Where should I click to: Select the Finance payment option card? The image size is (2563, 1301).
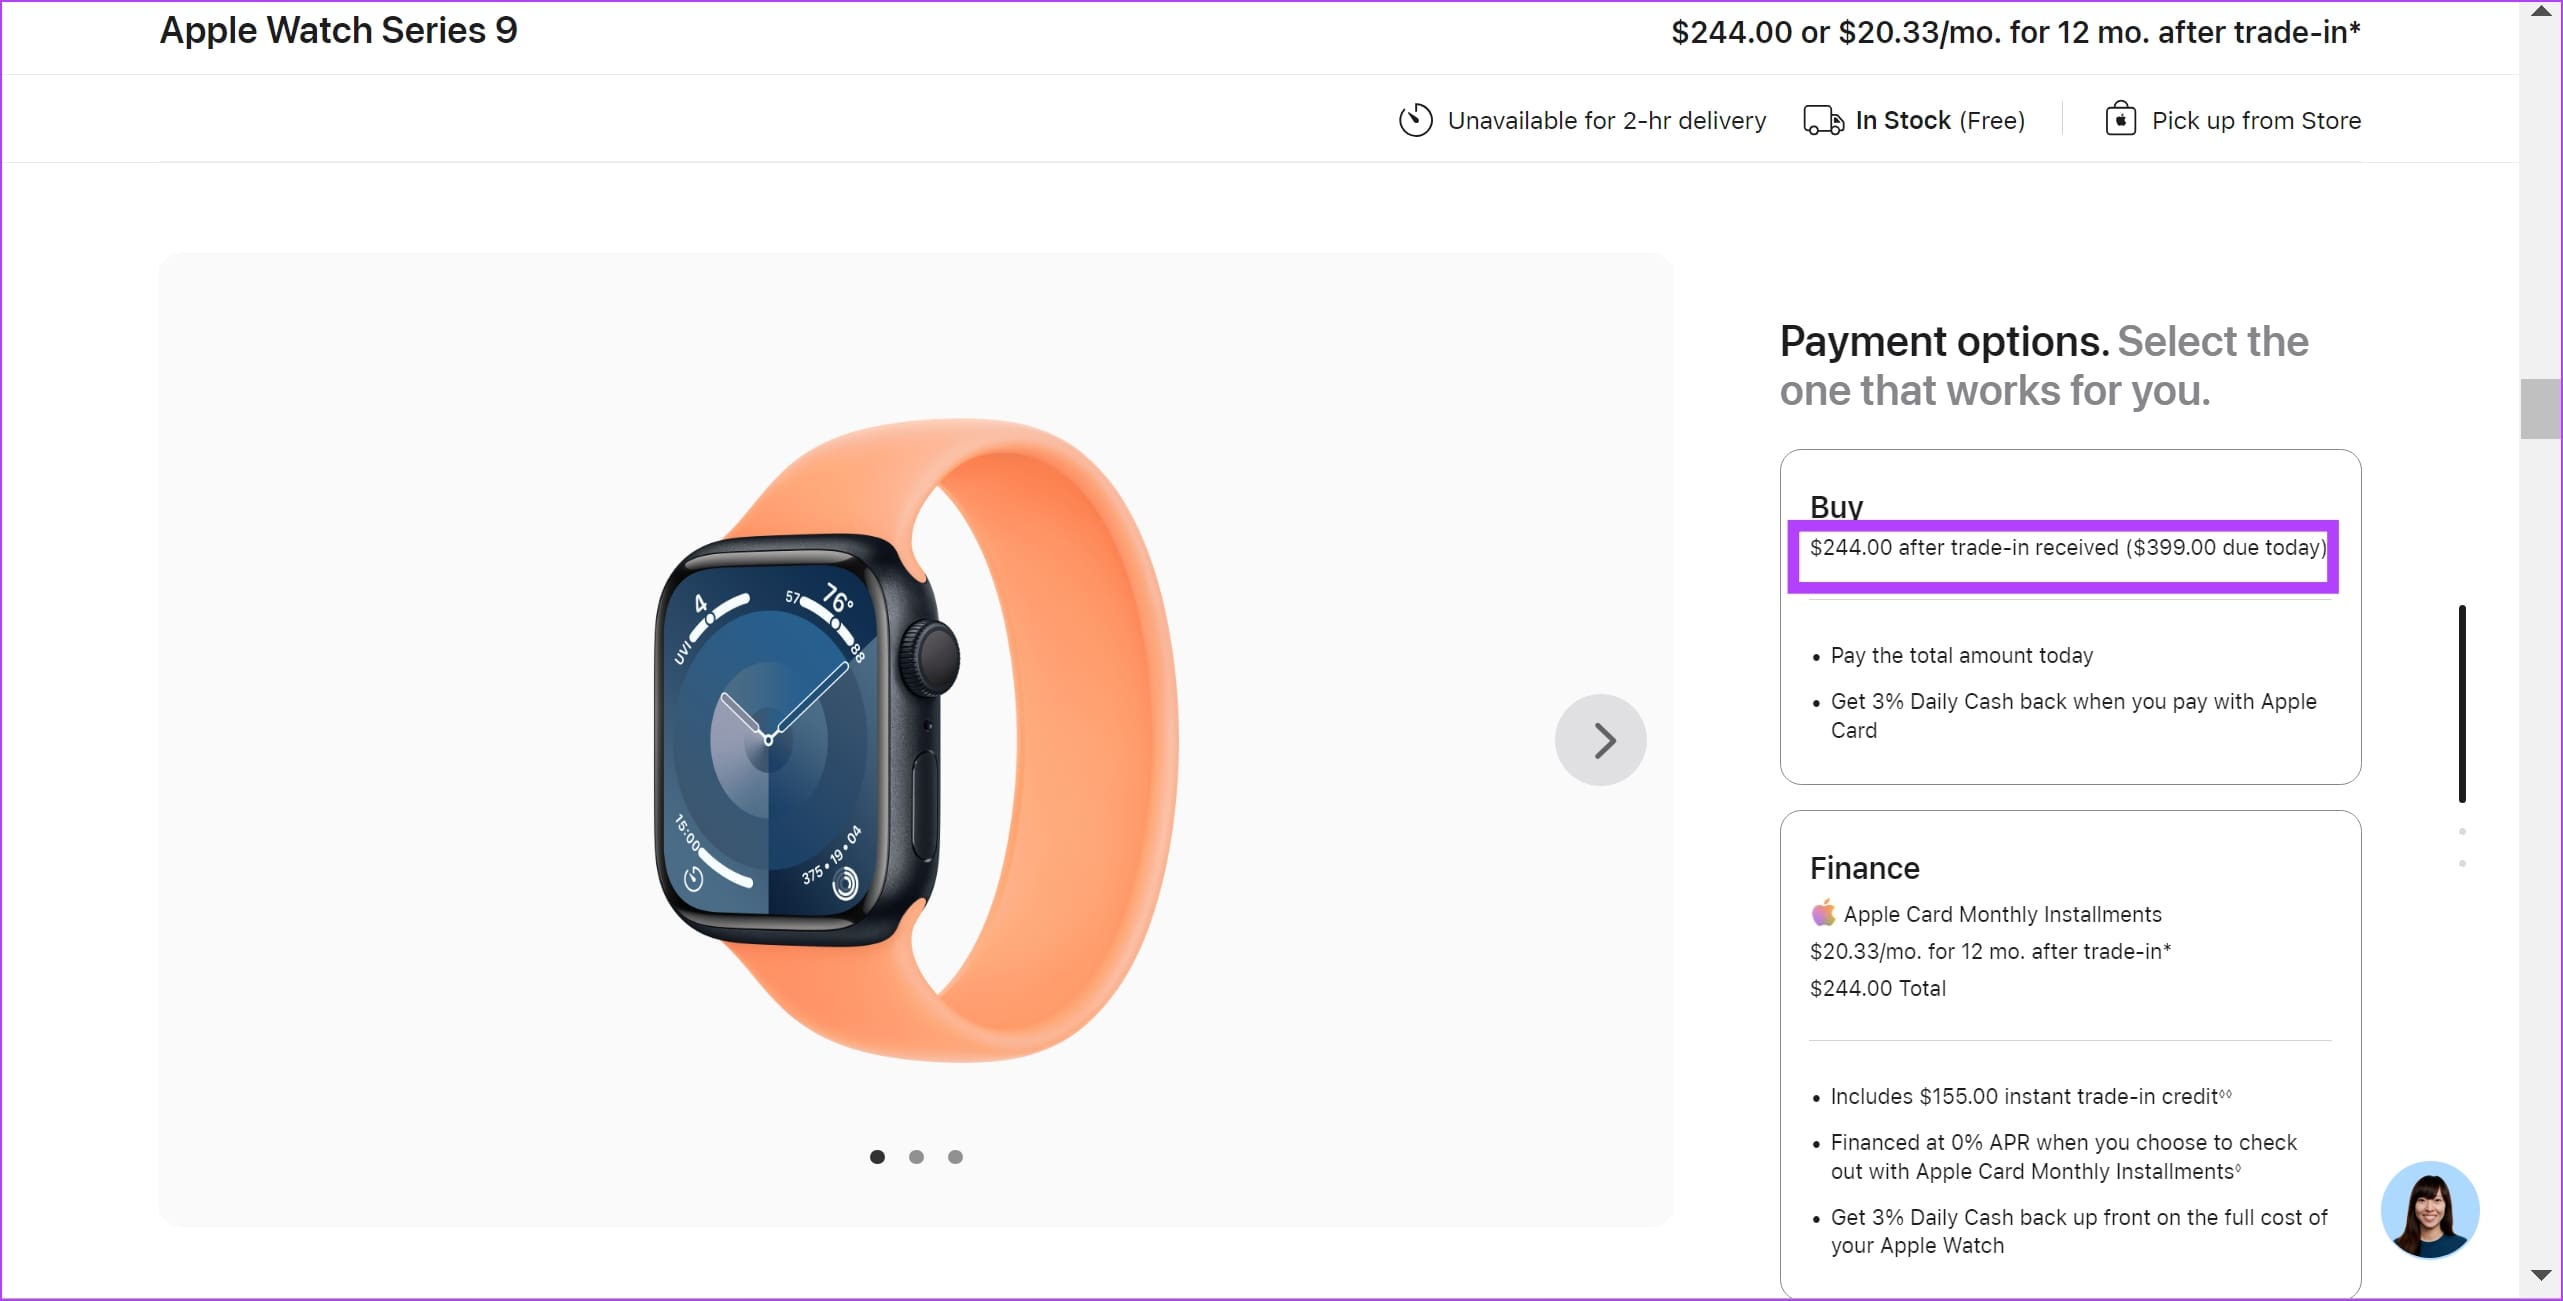pyautogui.click(x=2069, y=1050)
